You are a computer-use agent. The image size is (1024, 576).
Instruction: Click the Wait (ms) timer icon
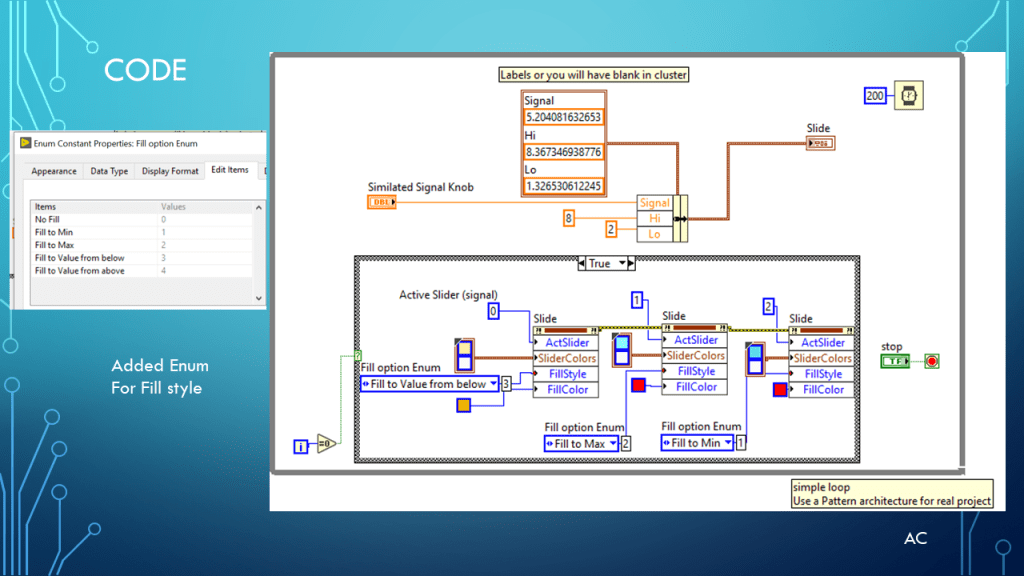pyautogui.click(x=909, y=95)
